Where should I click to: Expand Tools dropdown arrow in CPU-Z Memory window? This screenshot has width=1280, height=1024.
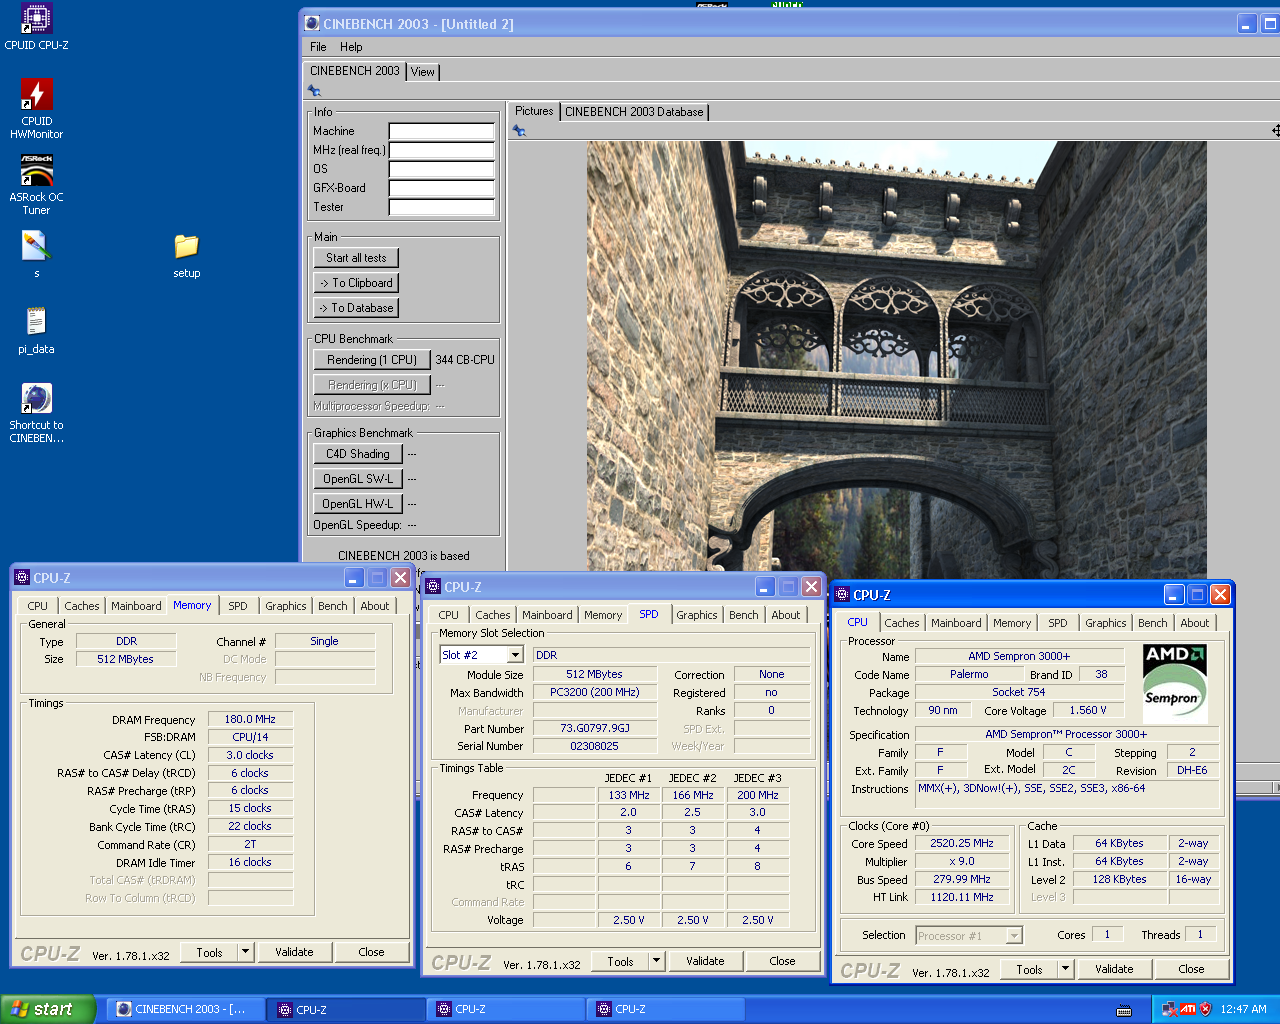pos(245,952)
